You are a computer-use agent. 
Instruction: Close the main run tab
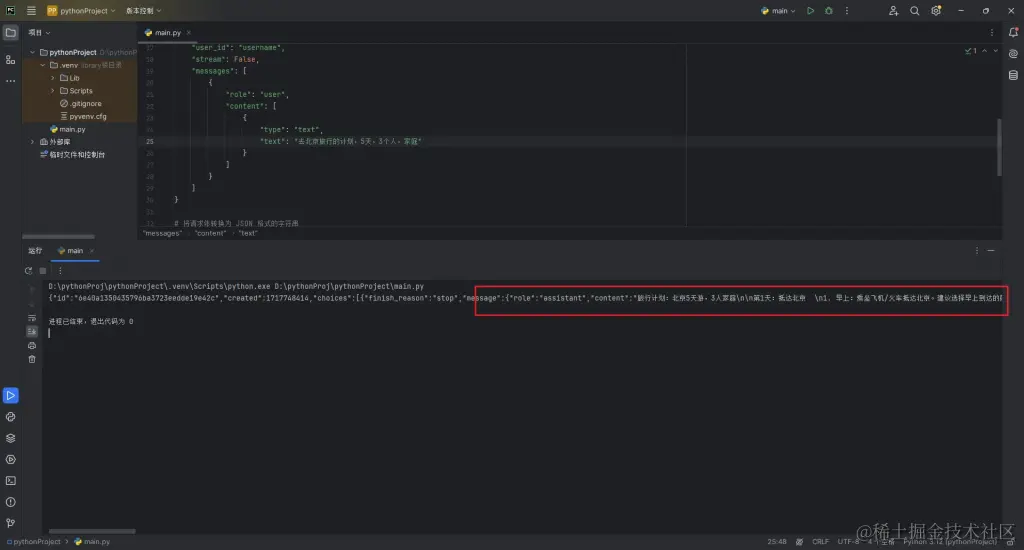pyautogui.click(x=92, y=251)
